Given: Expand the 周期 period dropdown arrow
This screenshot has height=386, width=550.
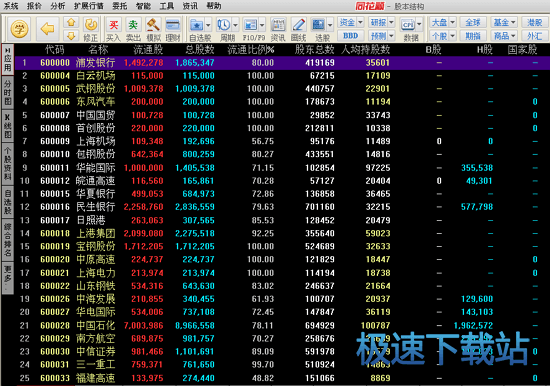Looking at the screenshot, I should [235, 25].
